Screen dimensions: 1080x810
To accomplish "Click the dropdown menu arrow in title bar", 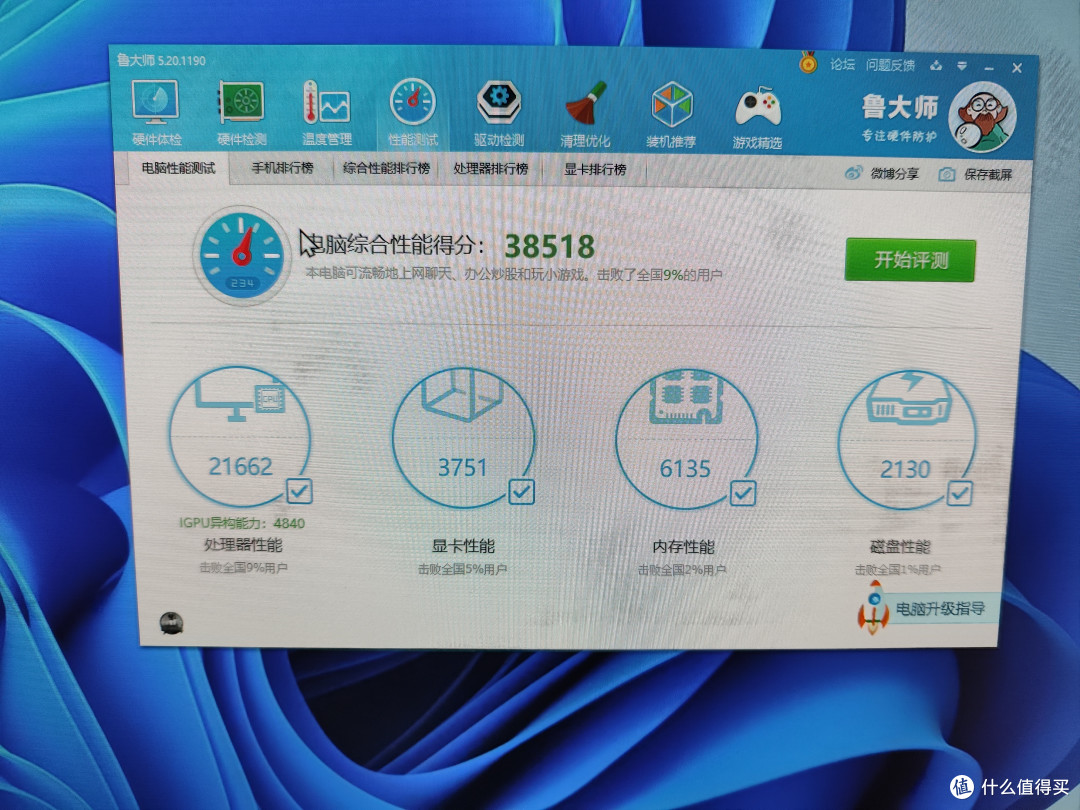I will (962, 66).
